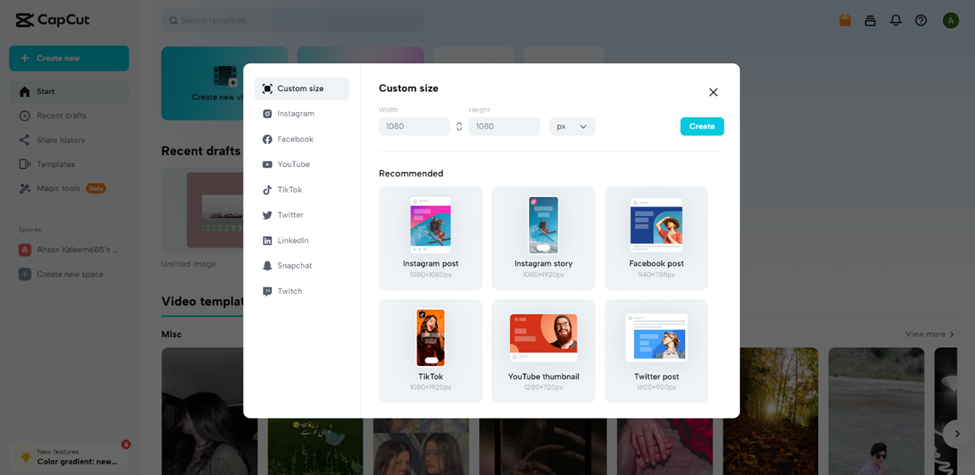Viewport: 975px width, 475px height.
Task: Open Ahsan Kaleem685's space
Action: pos(69,250)
